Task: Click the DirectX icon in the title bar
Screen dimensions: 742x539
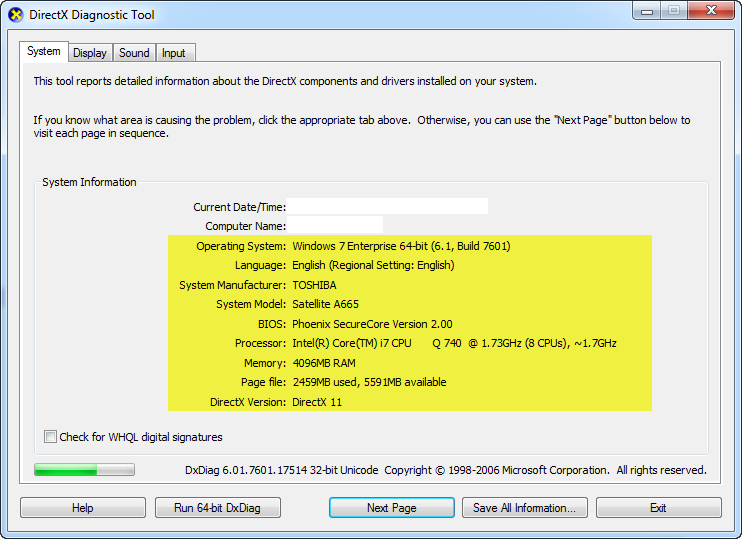Action: coord(16,15)
